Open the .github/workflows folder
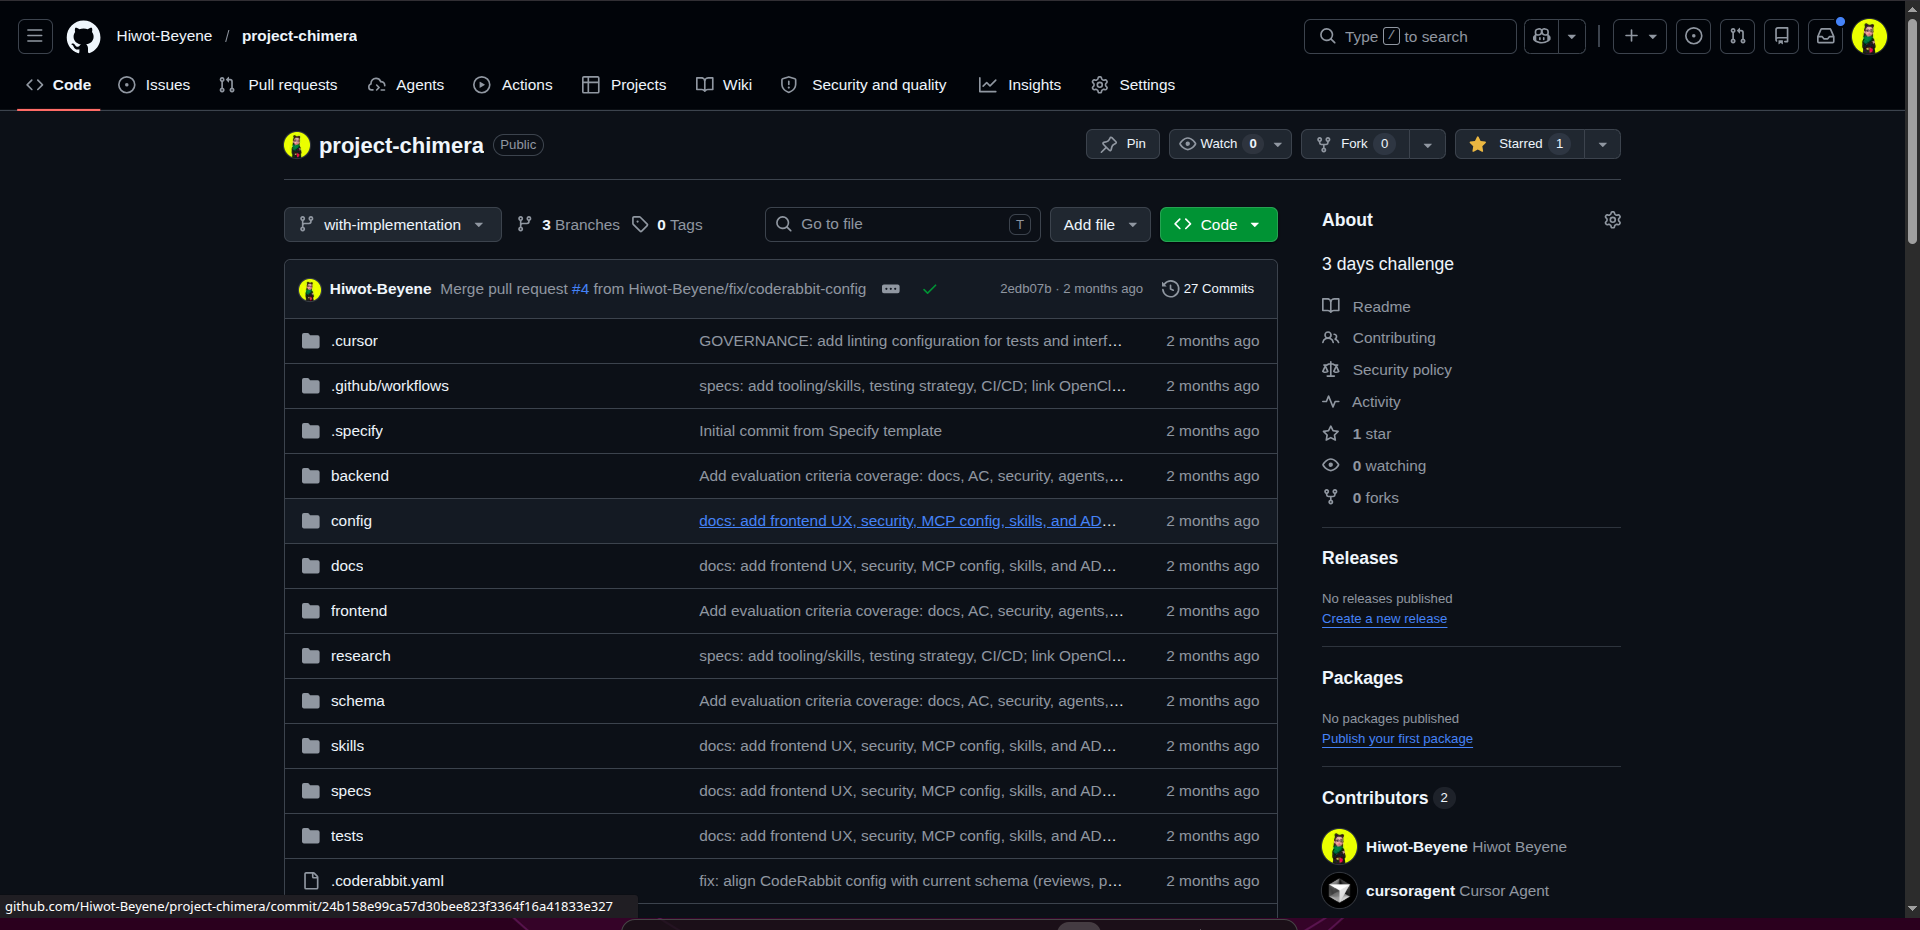 390,386
